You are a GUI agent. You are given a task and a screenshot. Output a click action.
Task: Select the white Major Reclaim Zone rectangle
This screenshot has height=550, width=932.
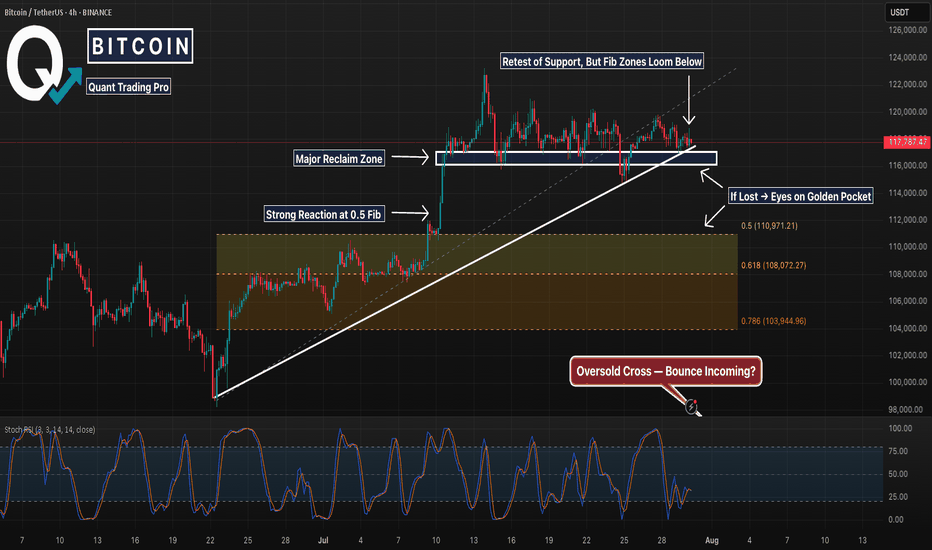[576, 158]
